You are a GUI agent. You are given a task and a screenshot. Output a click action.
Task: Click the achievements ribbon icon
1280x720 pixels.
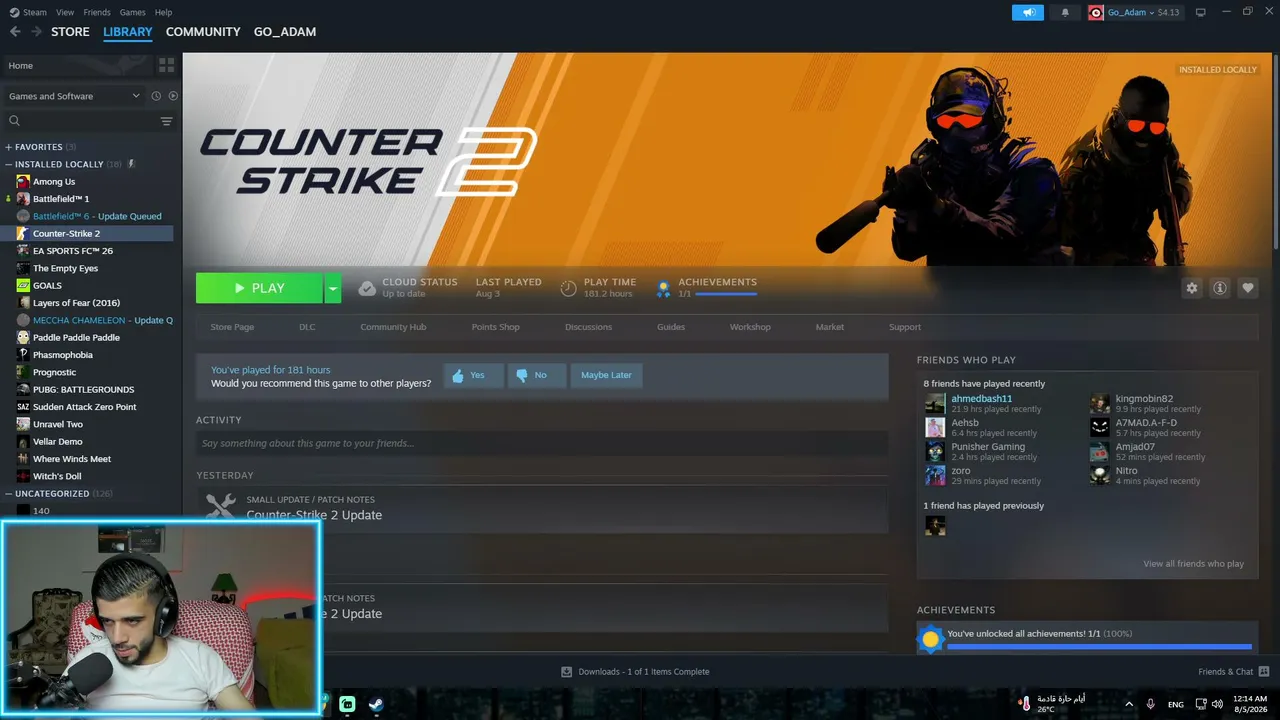(x=662, y=289)
